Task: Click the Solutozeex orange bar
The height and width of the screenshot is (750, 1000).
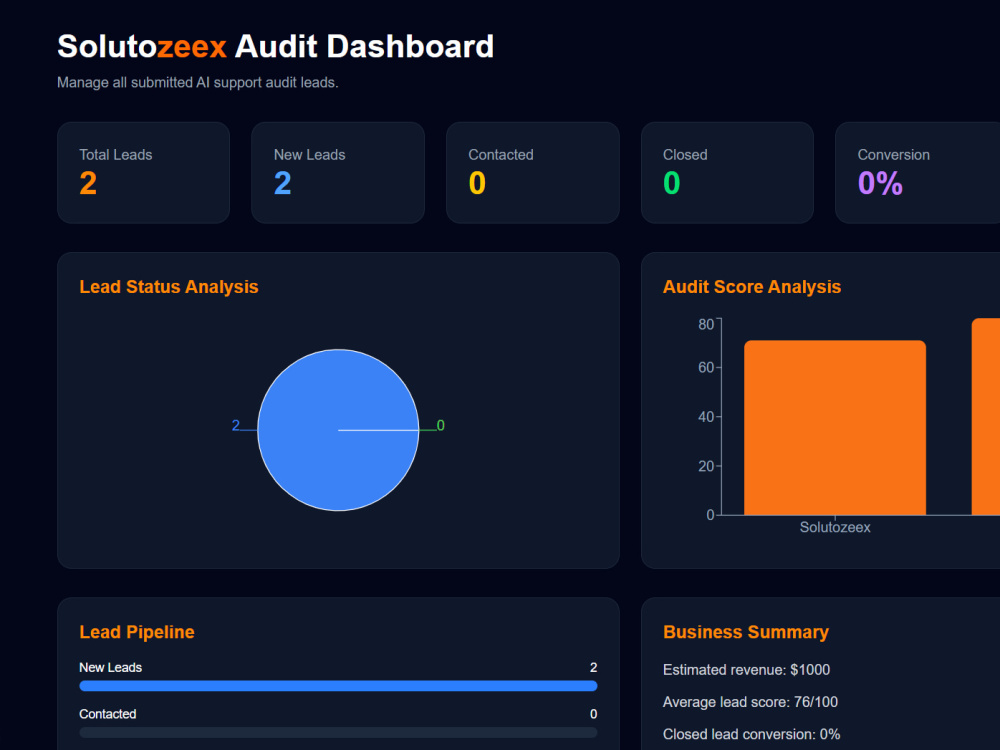Action: (835, 427)
